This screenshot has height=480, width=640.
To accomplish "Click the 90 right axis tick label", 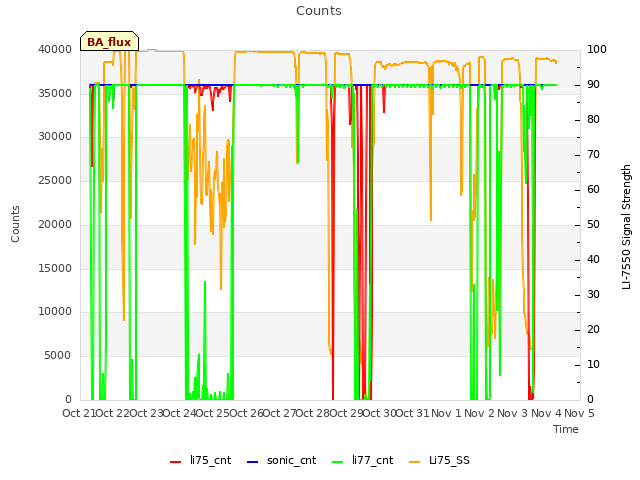I will tap(593, 84).
